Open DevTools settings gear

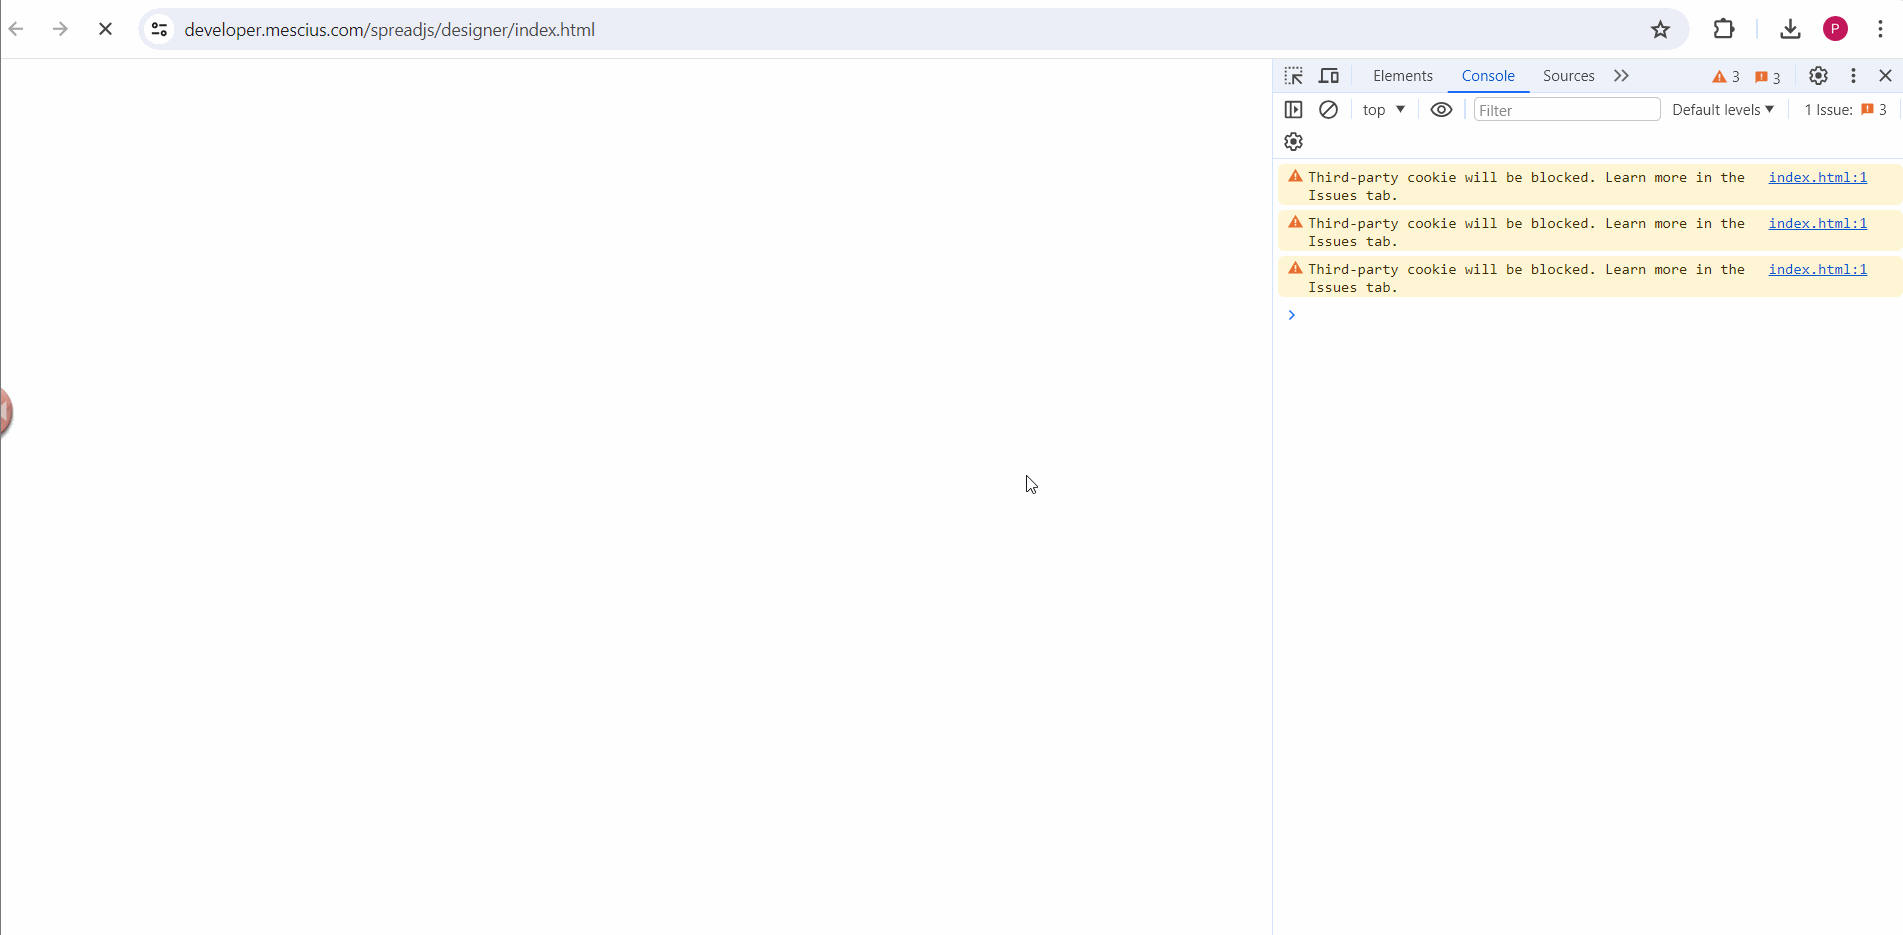1818,76
